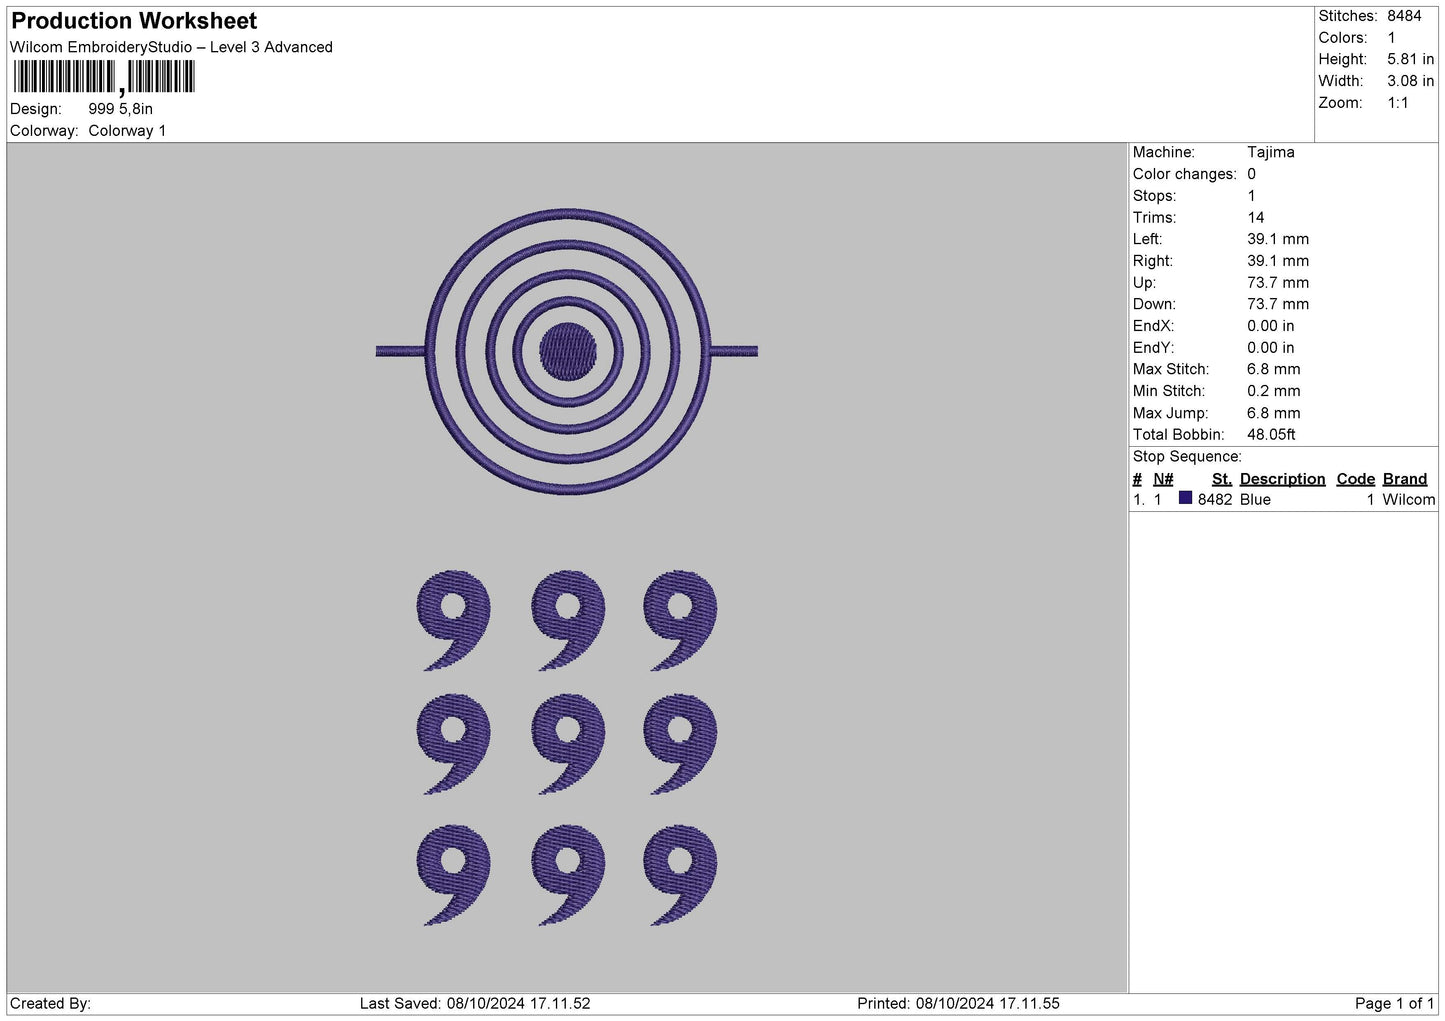
Task: Click the zoom value "1:1"
Action: [1397, 103]
